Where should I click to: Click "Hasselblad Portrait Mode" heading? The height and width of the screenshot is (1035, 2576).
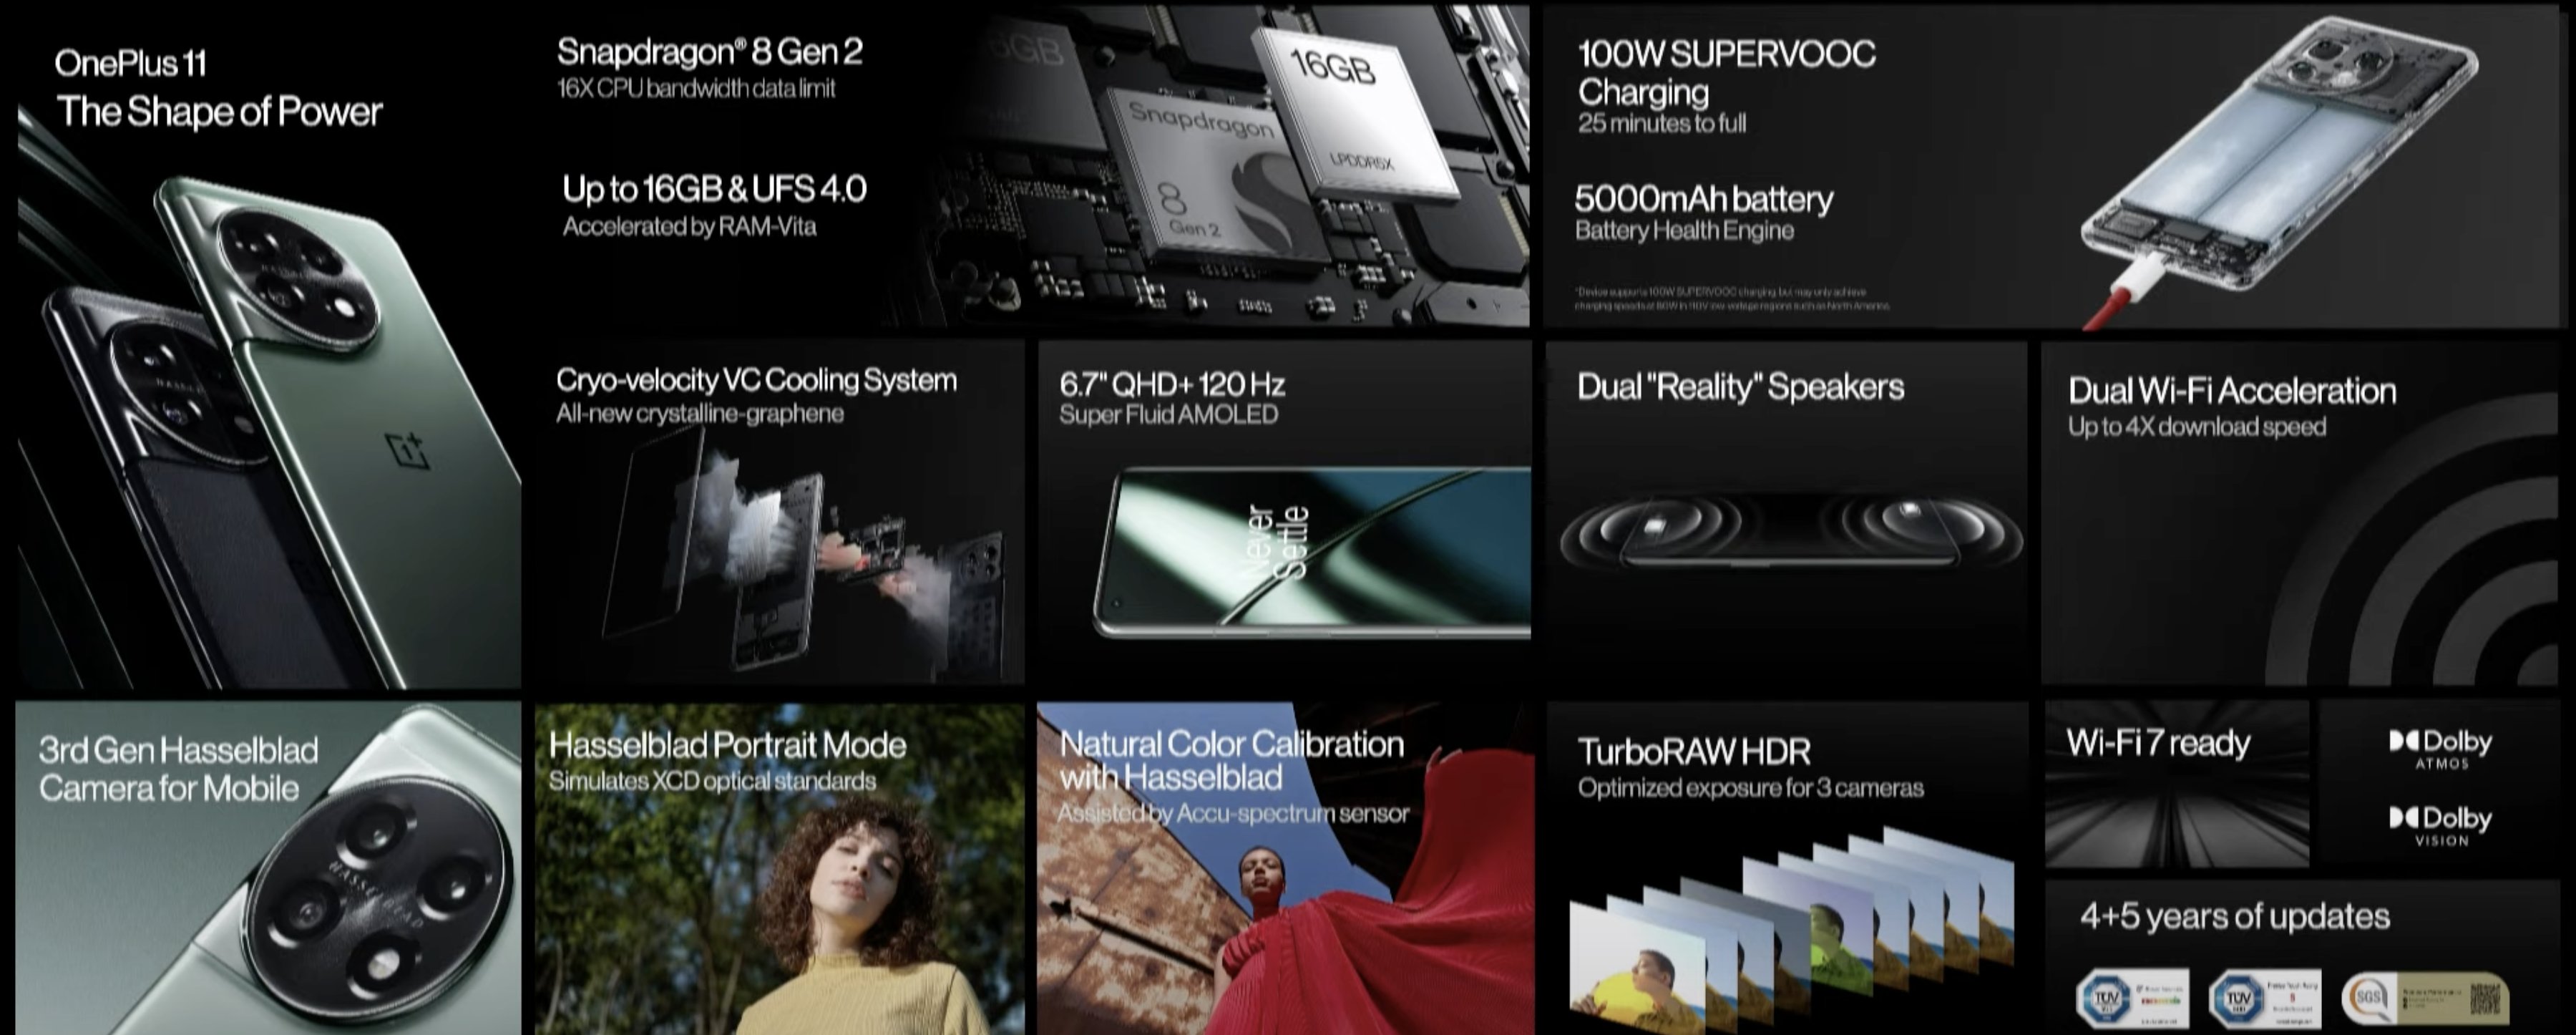pyautogui.click(x=727, y=745)
